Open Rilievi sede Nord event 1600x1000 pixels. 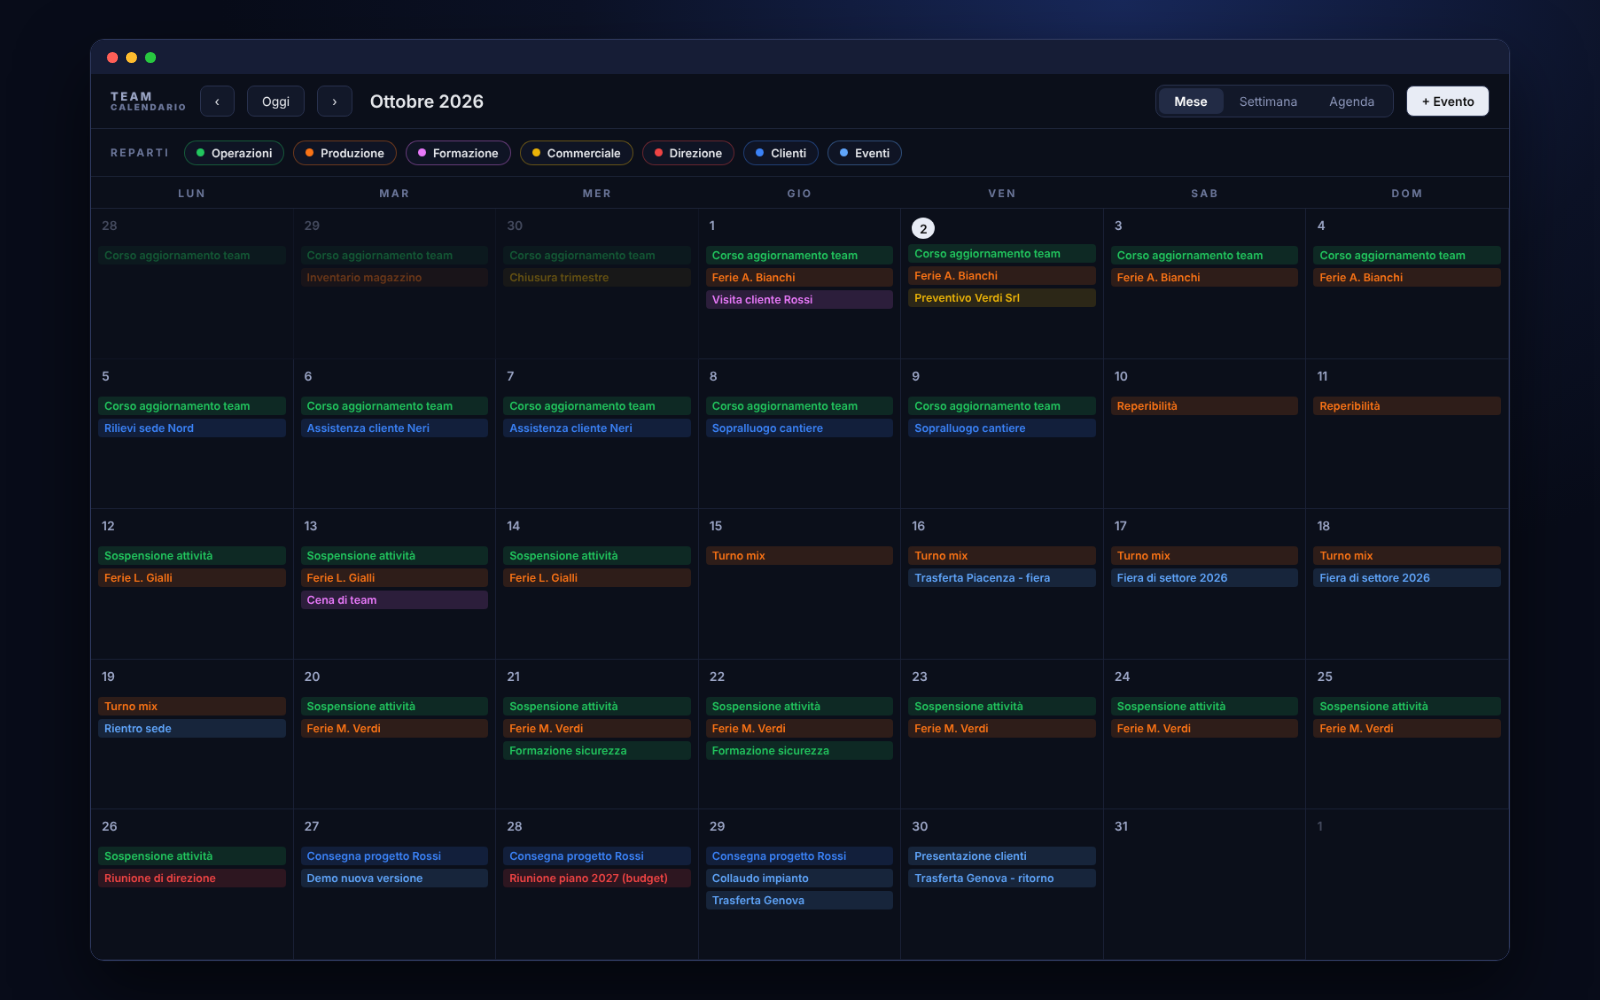[192, 428]
